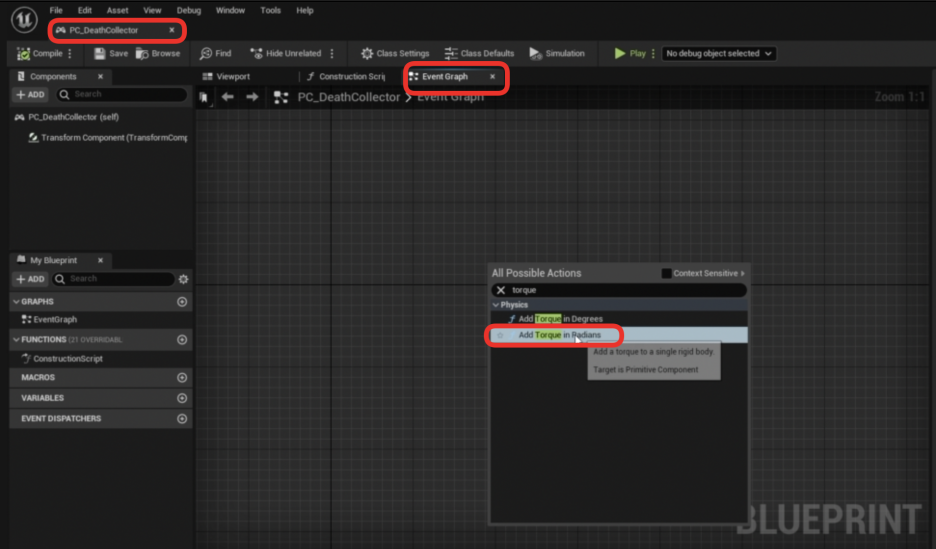936x549 pixels.
Task: Switch to the Viewport tab
Action: pyautogui.click(x=226, y=76)
